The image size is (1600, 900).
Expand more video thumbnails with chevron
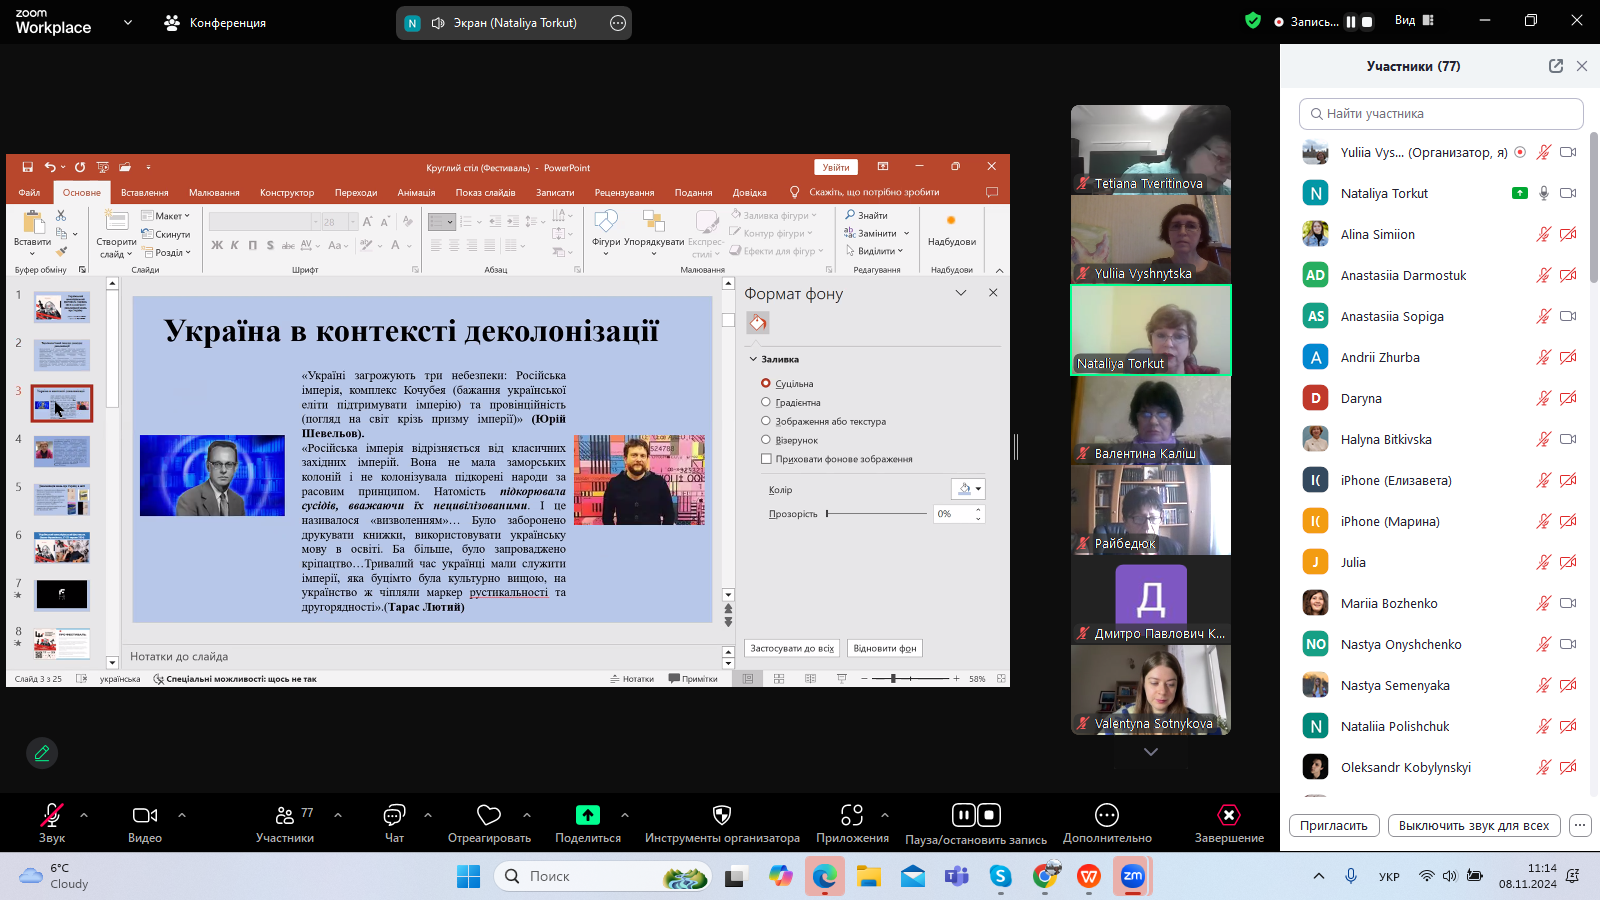tap(1151, 752)
